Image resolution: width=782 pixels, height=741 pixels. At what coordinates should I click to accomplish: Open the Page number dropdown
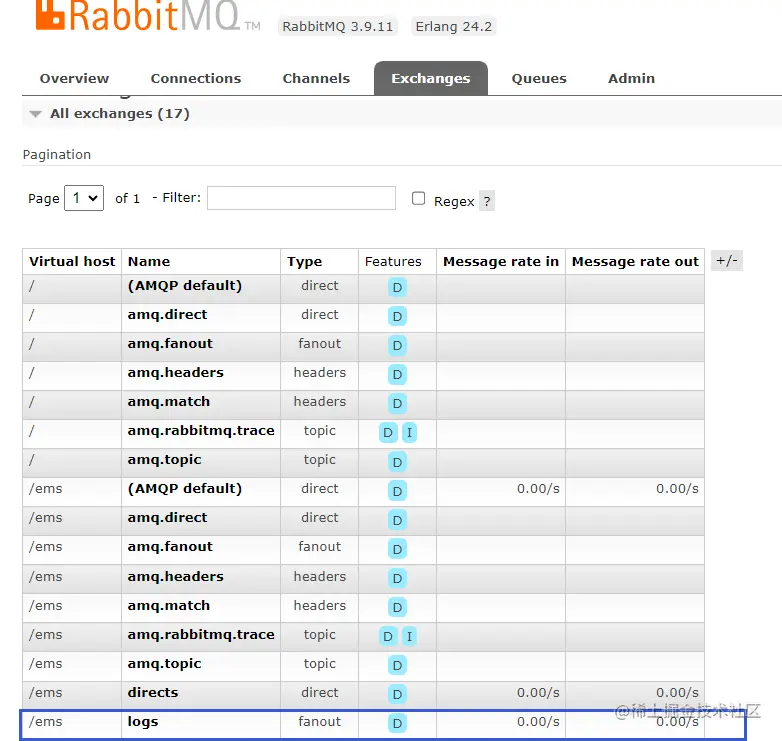tap(84, 198)
